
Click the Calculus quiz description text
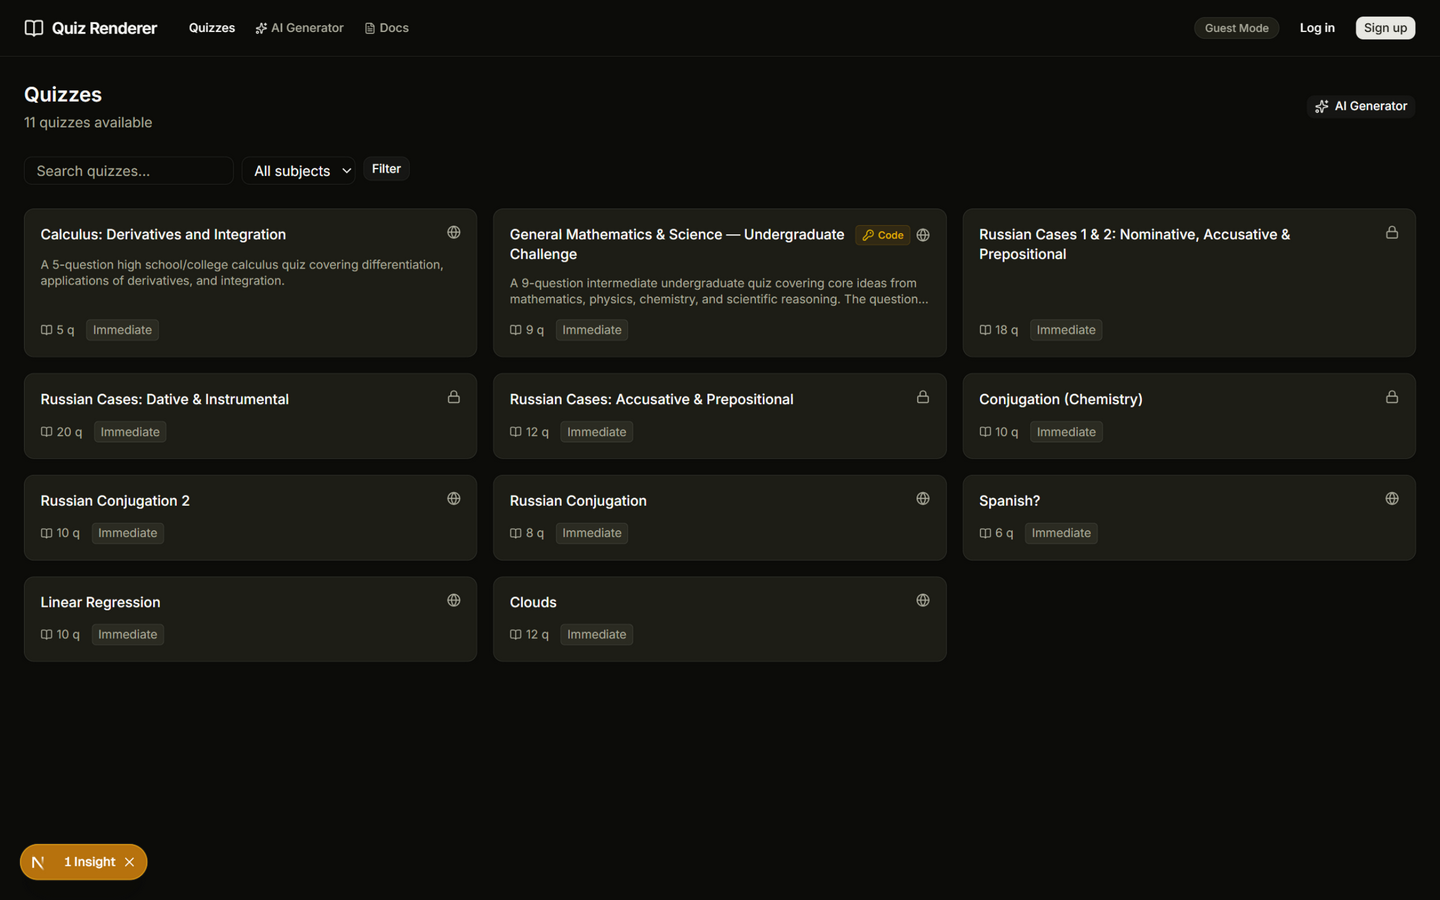point(242,273)
